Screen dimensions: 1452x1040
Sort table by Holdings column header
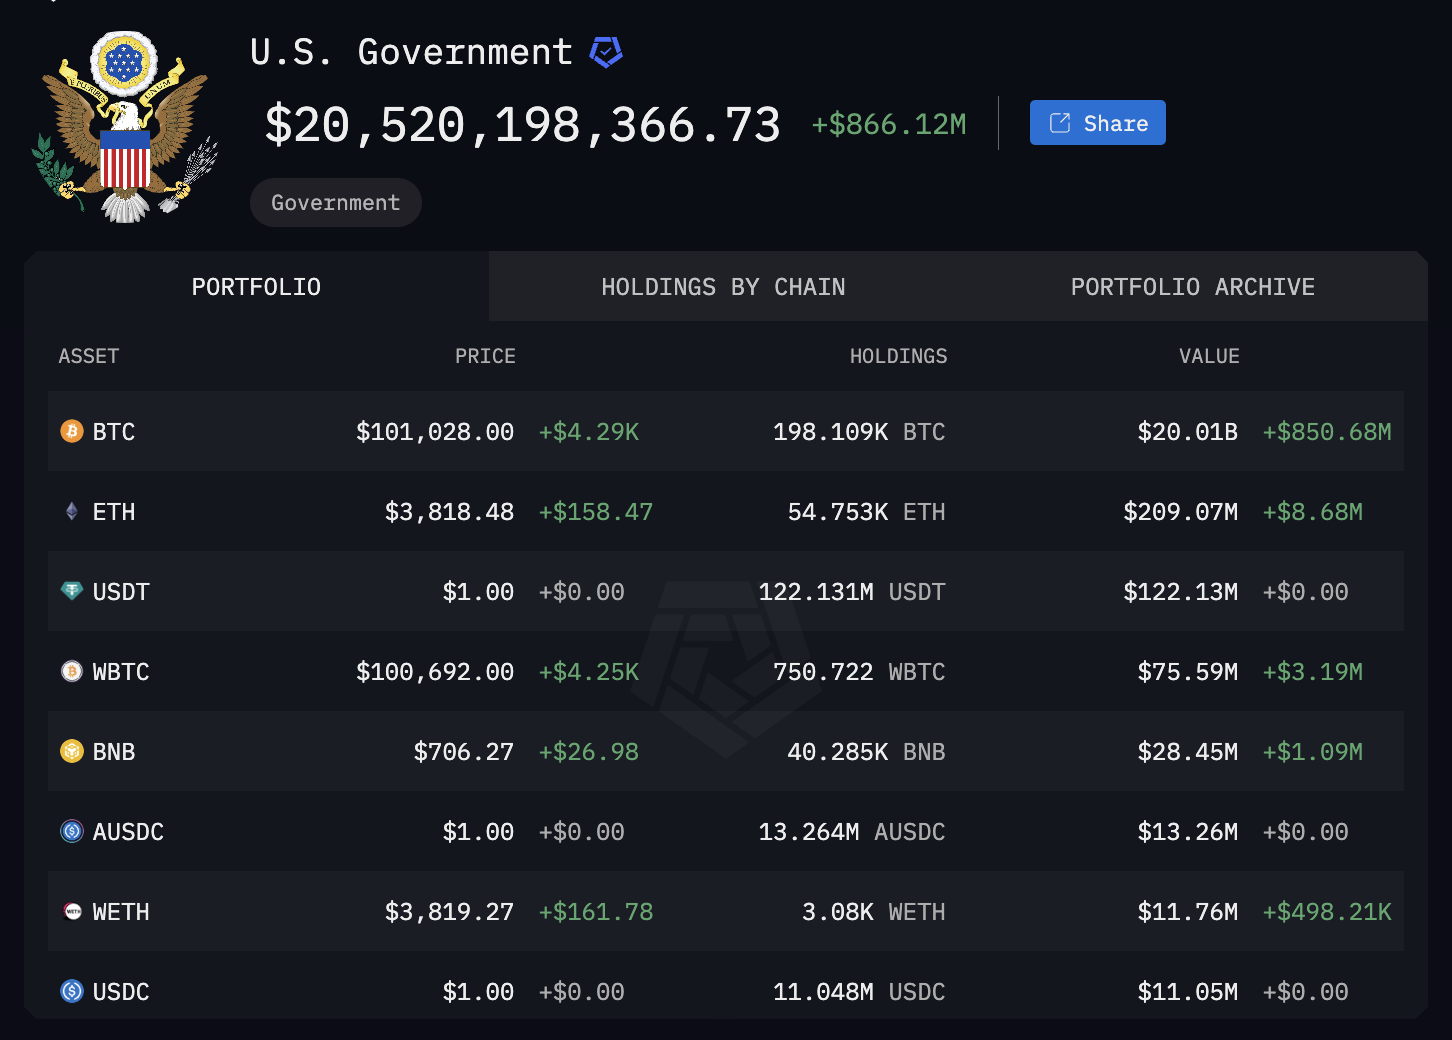[898, 356]
